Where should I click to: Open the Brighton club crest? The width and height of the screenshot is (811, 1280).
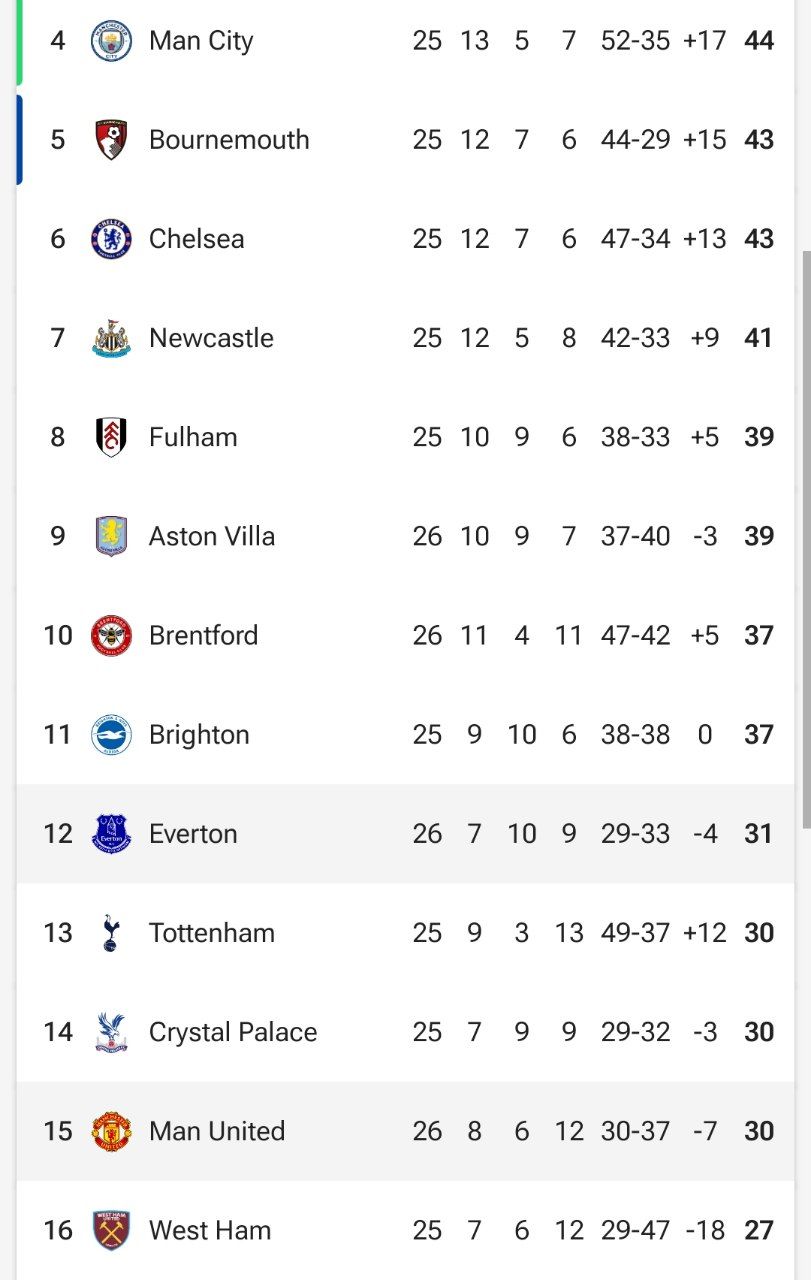click(x=111, y=734)
